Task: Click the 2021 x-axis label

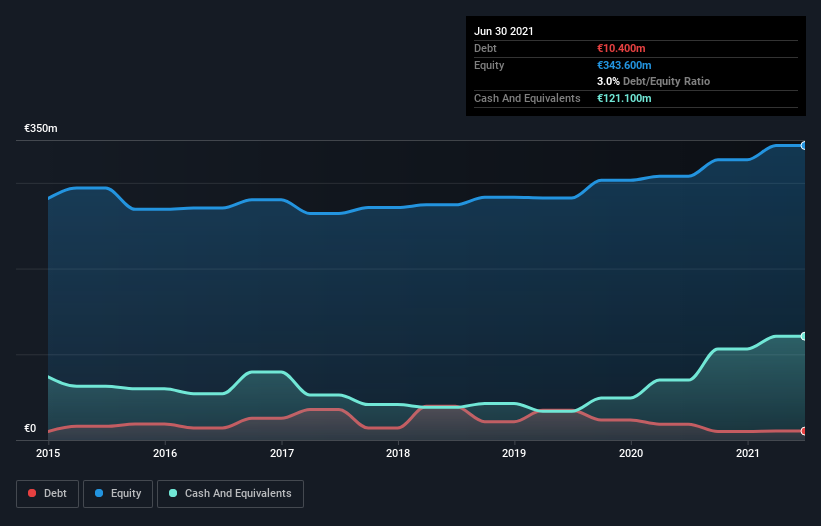Action: tap(748, 453)
